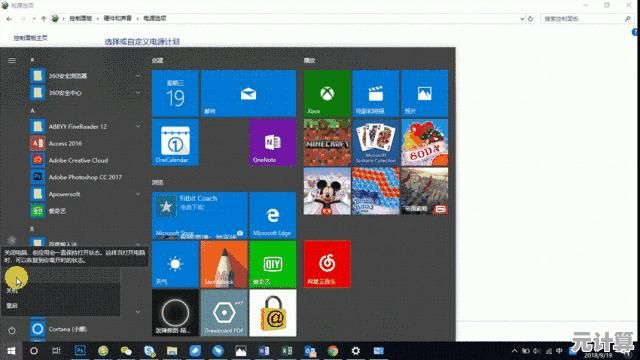Jump to letter A section header

click(33, 110)
